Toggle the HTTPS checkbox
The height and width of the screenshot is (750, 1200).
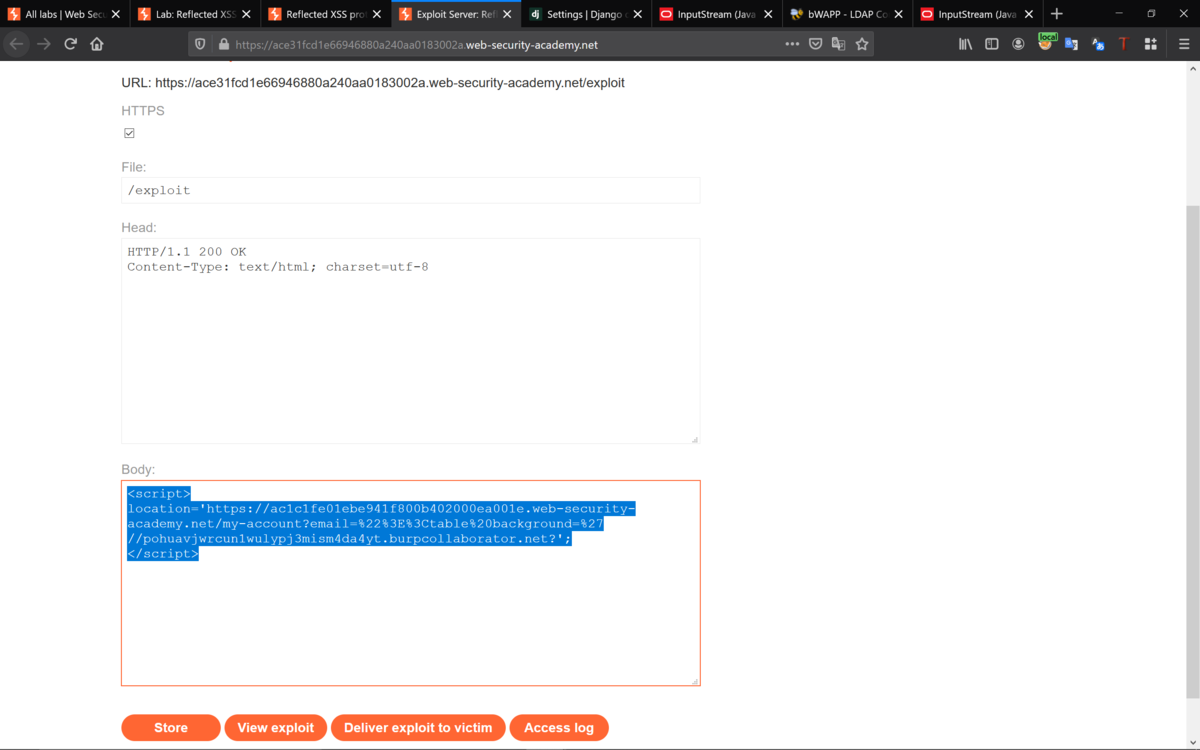point(129,133)
